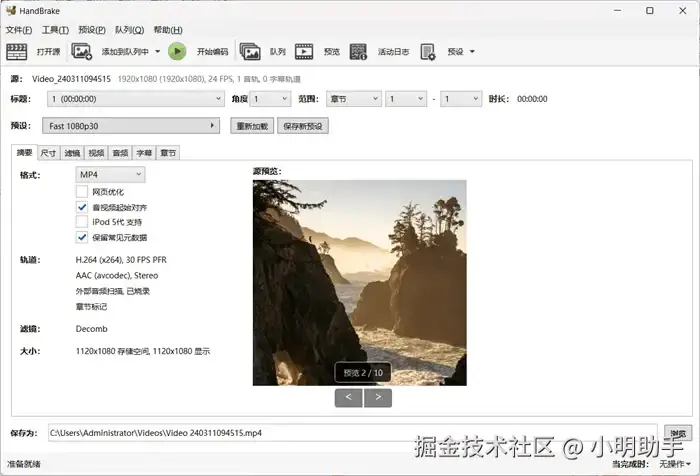Enable the 网页优化 web optimized checkbox
Viewport: 700px width, 476px height.
[82, 192]
